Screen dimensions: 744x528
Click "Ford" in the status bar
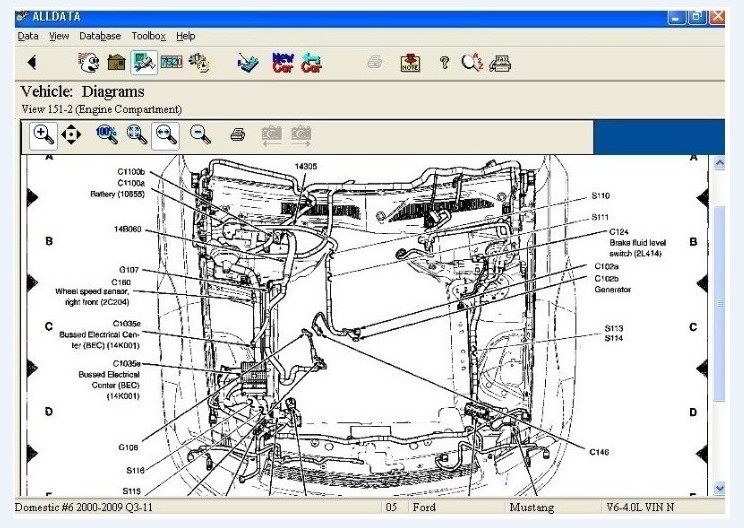424,507
